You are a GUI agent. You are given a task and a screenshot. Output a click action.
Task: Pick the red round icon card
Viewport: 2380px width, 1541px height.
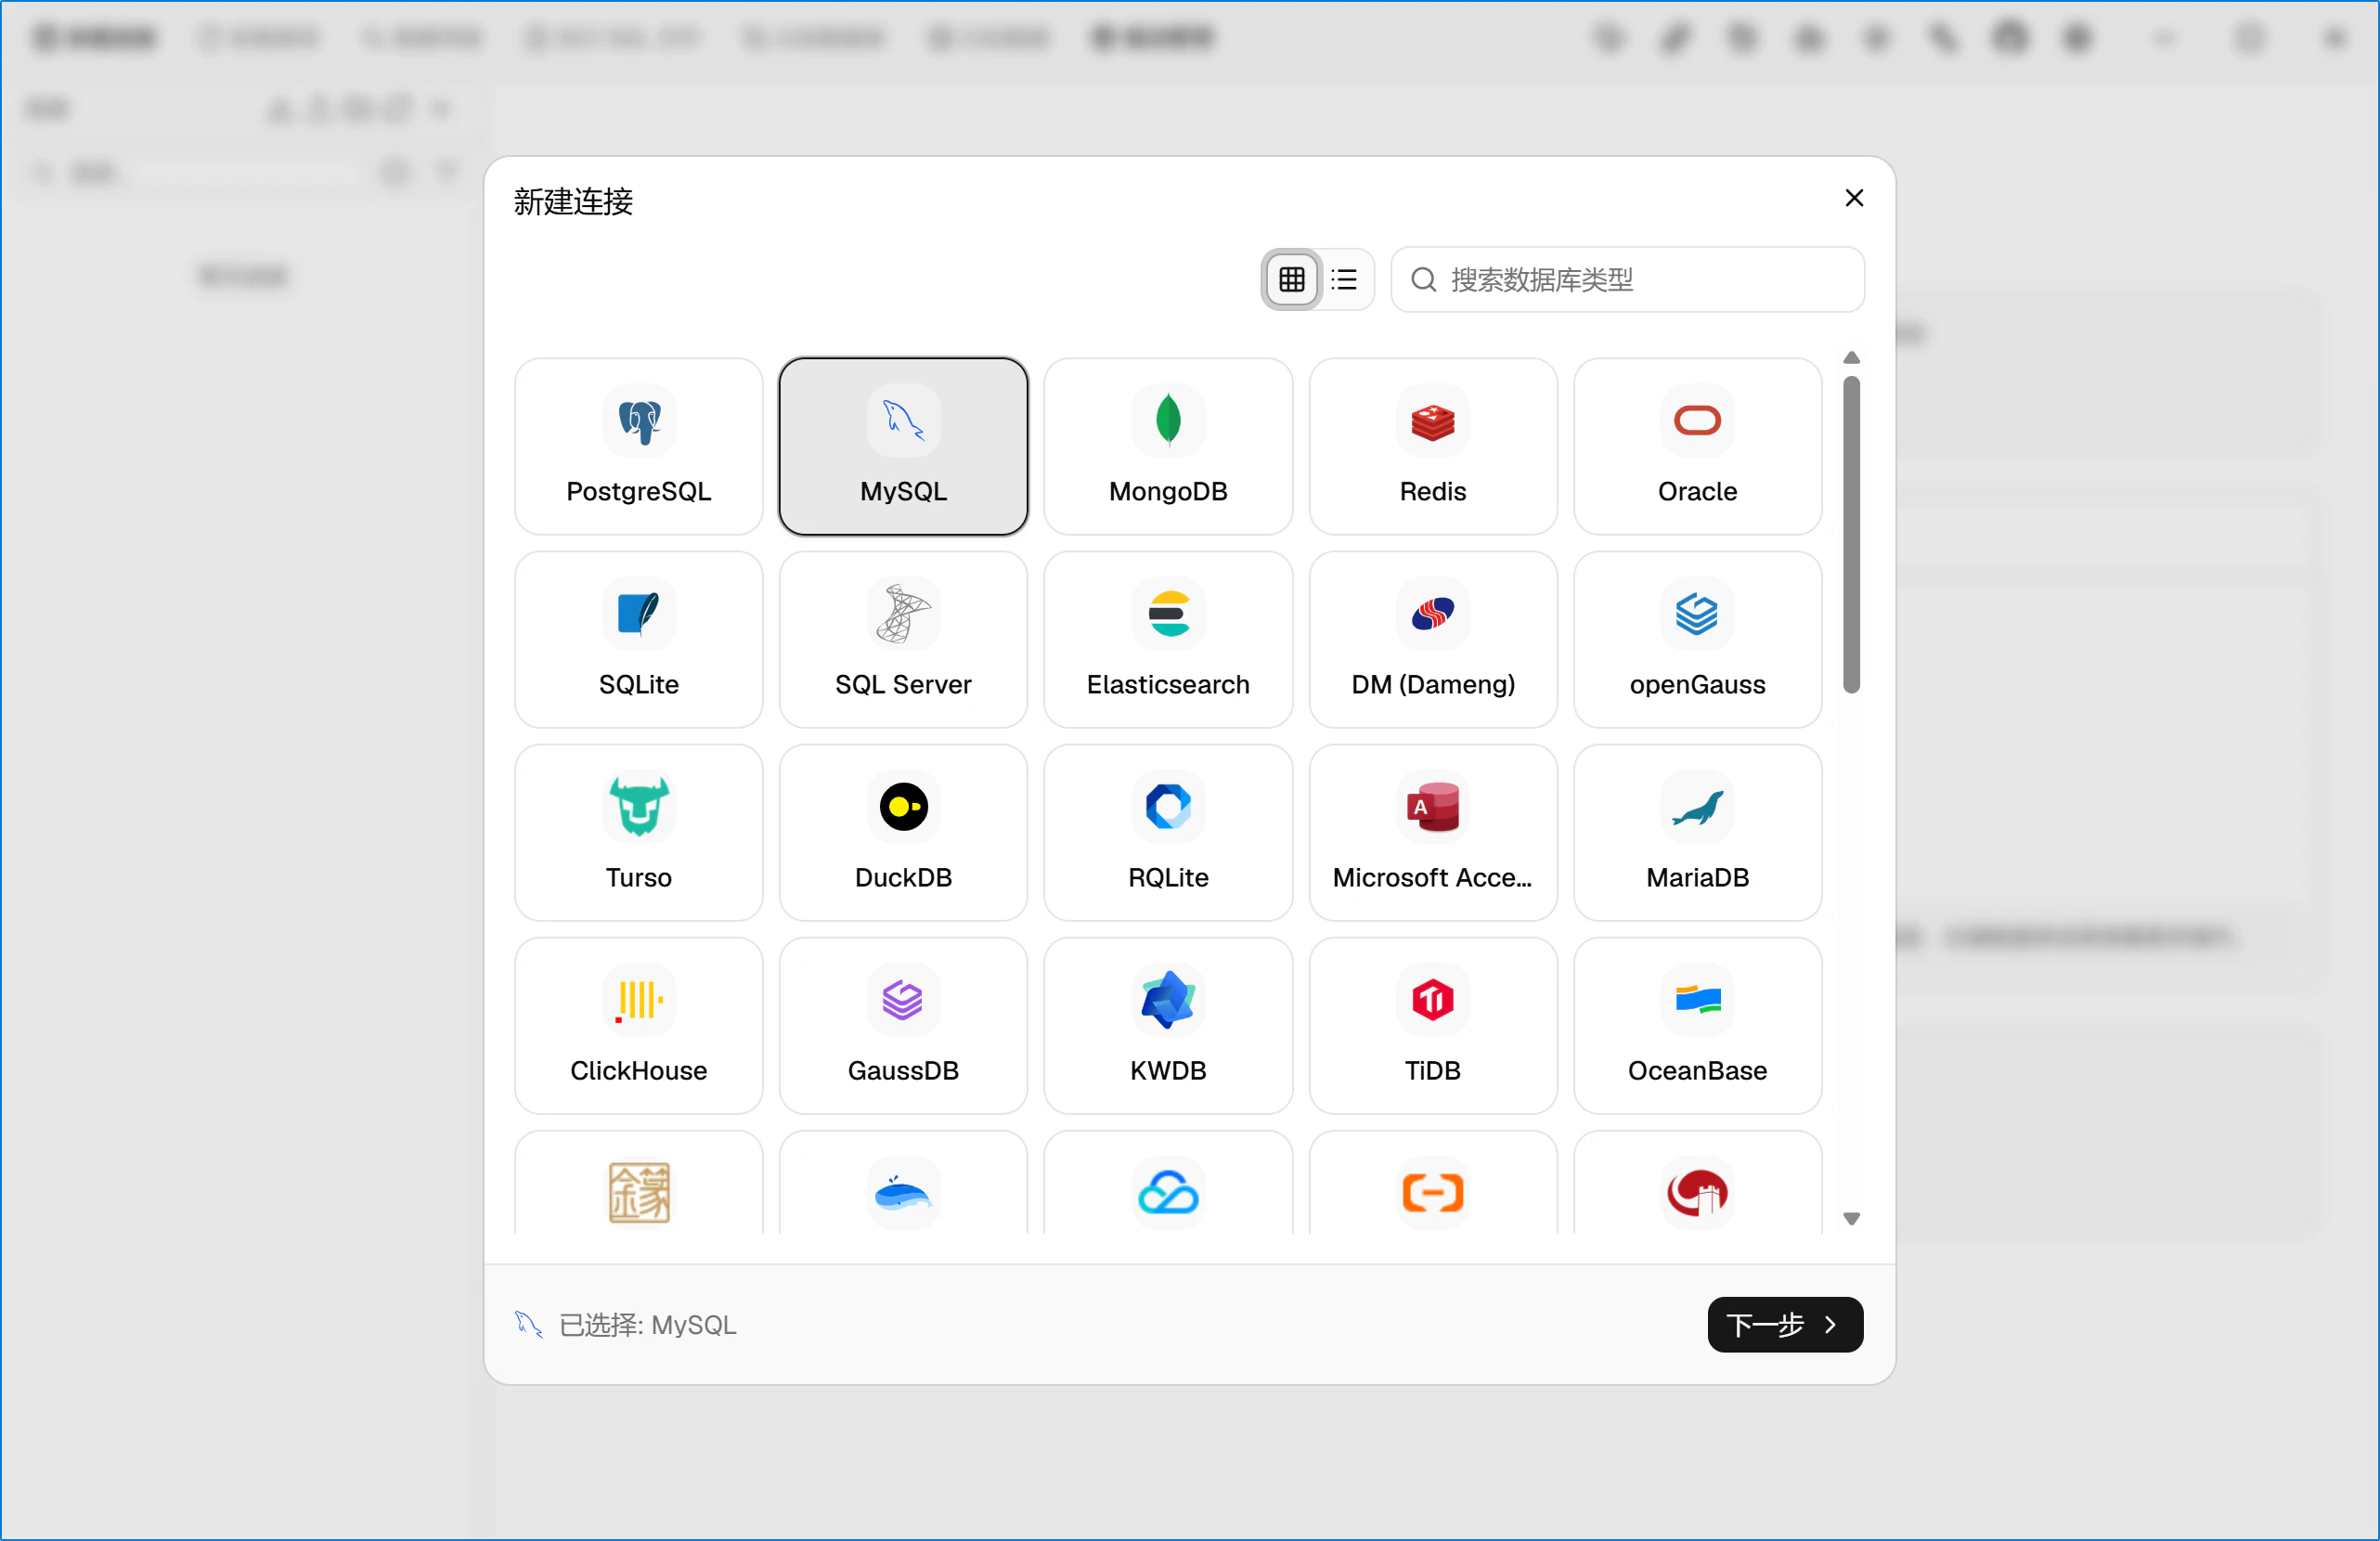click(x=1697, y=1182)
